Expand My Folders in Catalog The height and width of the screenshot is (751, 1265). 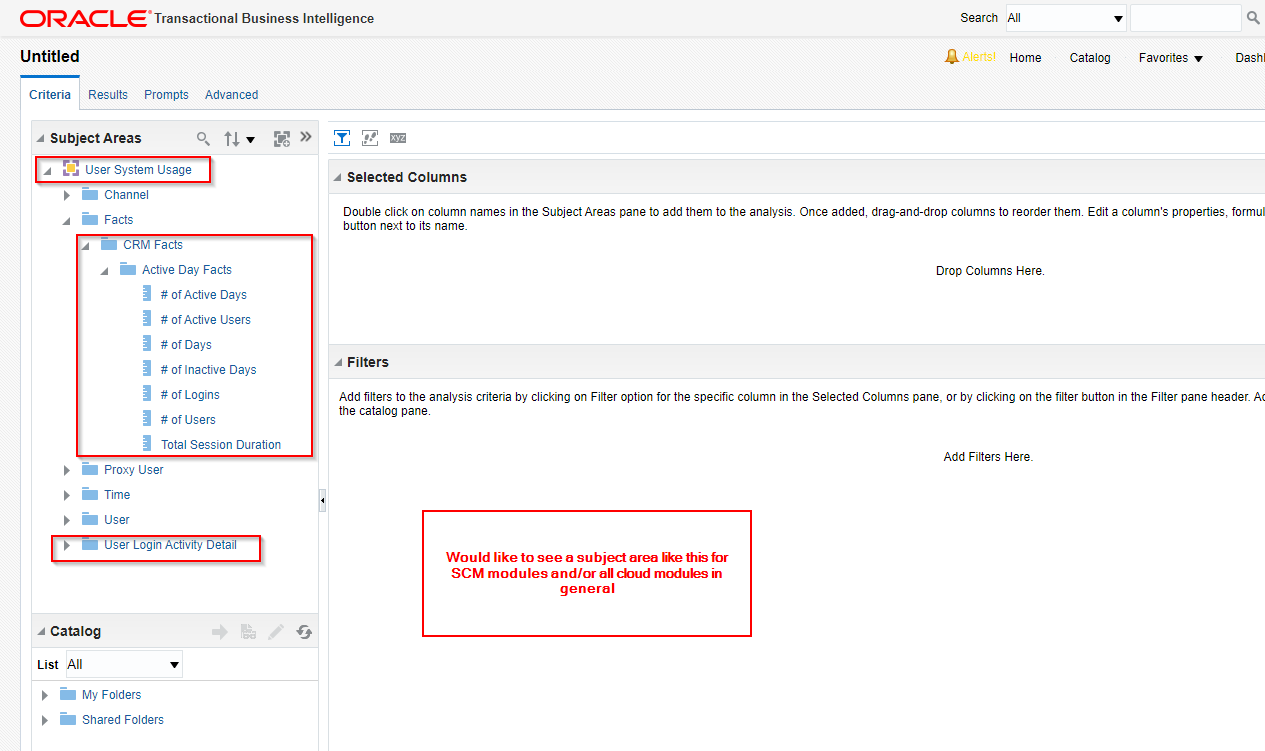45,695
